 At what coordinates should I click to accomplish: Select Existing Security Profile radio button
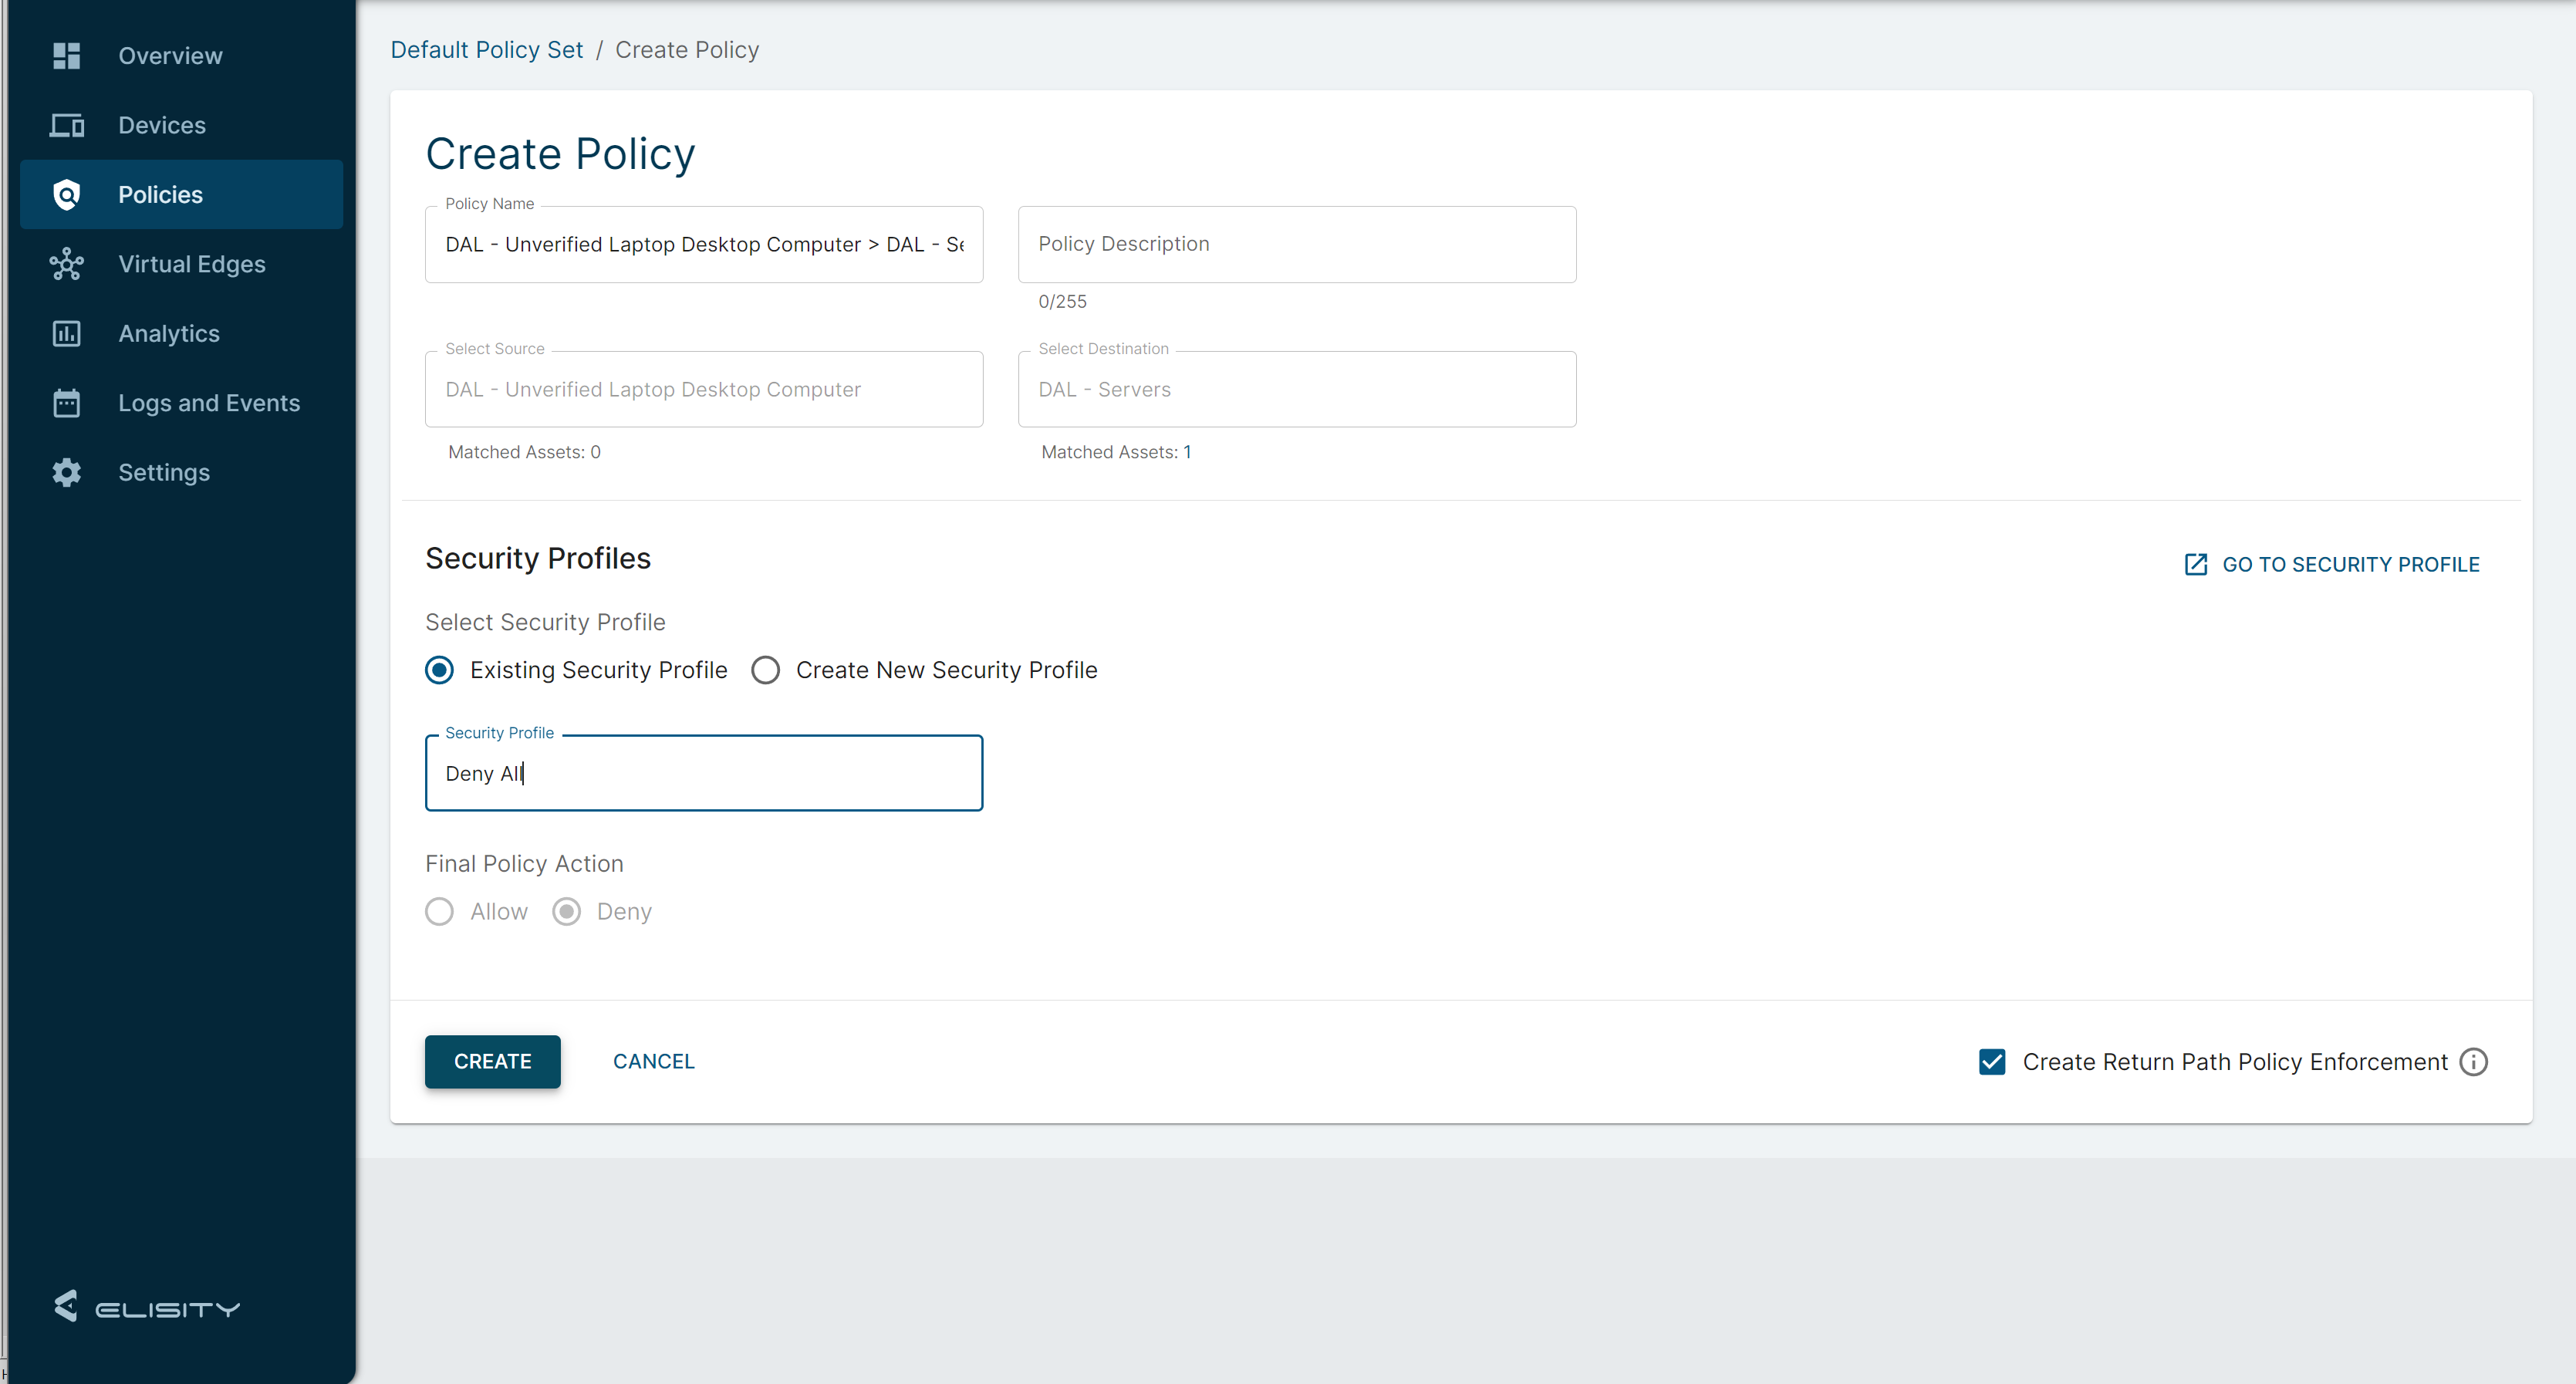tap(439, 670)
